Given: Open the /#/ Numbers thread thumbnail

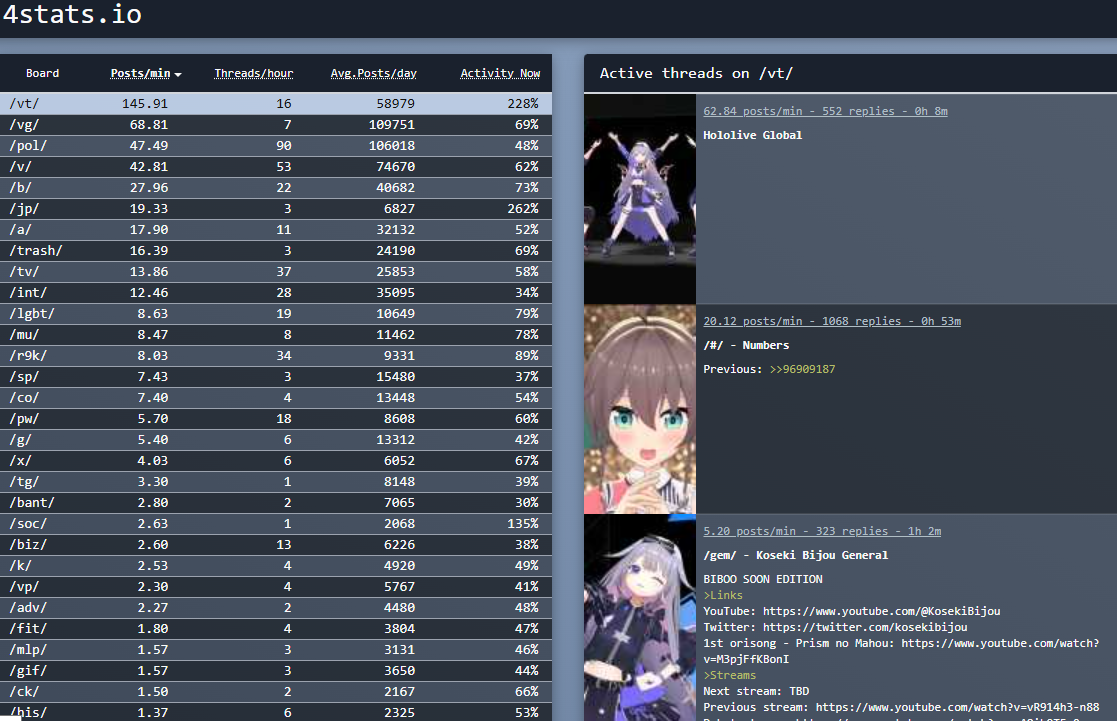Looking at the screenshot, I should click(640, 410).
